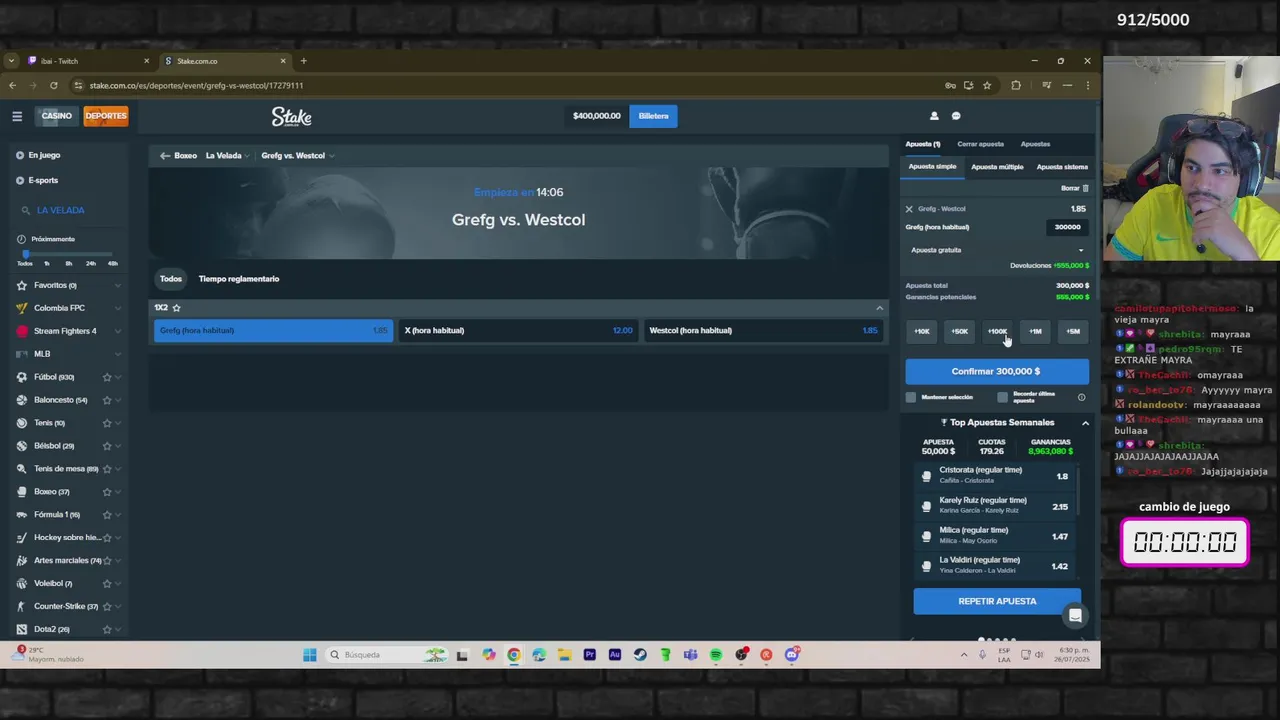The width and height of the screenshot is (1280, 720).
Task: Open Premiere Pro from the taskbar
Action: click(589, 655)
